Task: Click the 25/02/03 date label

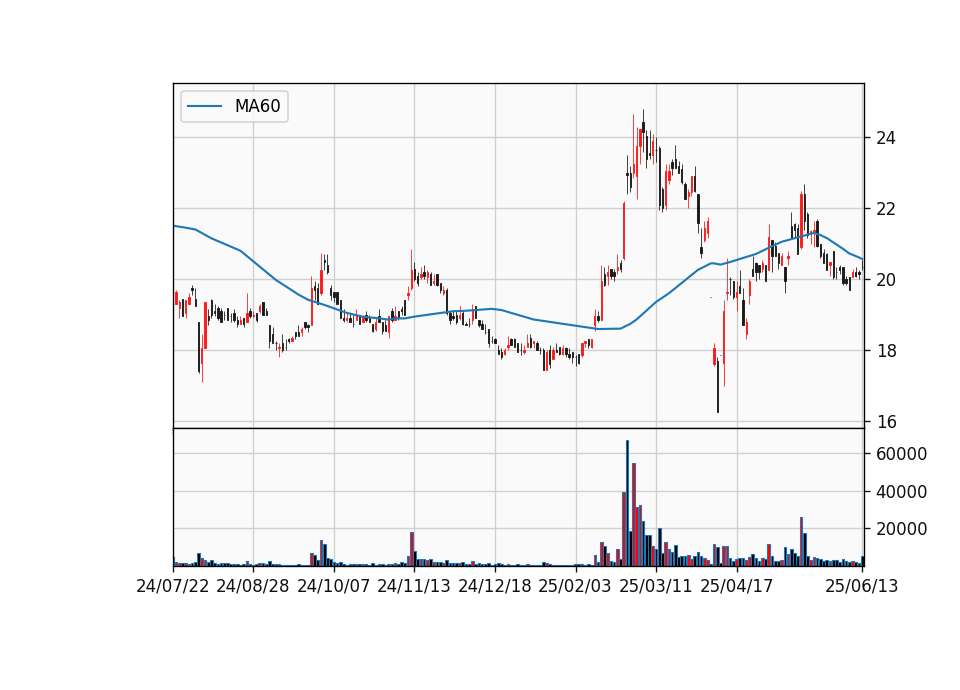Action: pyautogui.click(x=575, y=586)
